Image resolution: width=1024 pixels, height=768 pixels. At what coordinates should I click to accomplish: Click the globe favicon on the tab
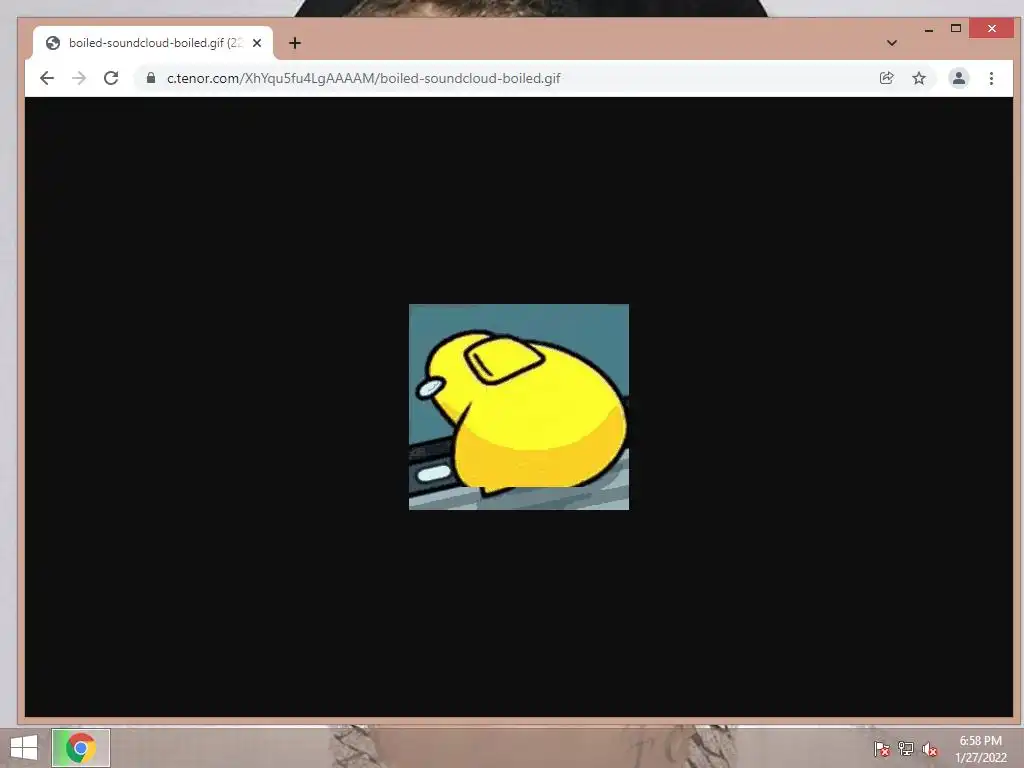pyautogui.click(x=53, y=43)
